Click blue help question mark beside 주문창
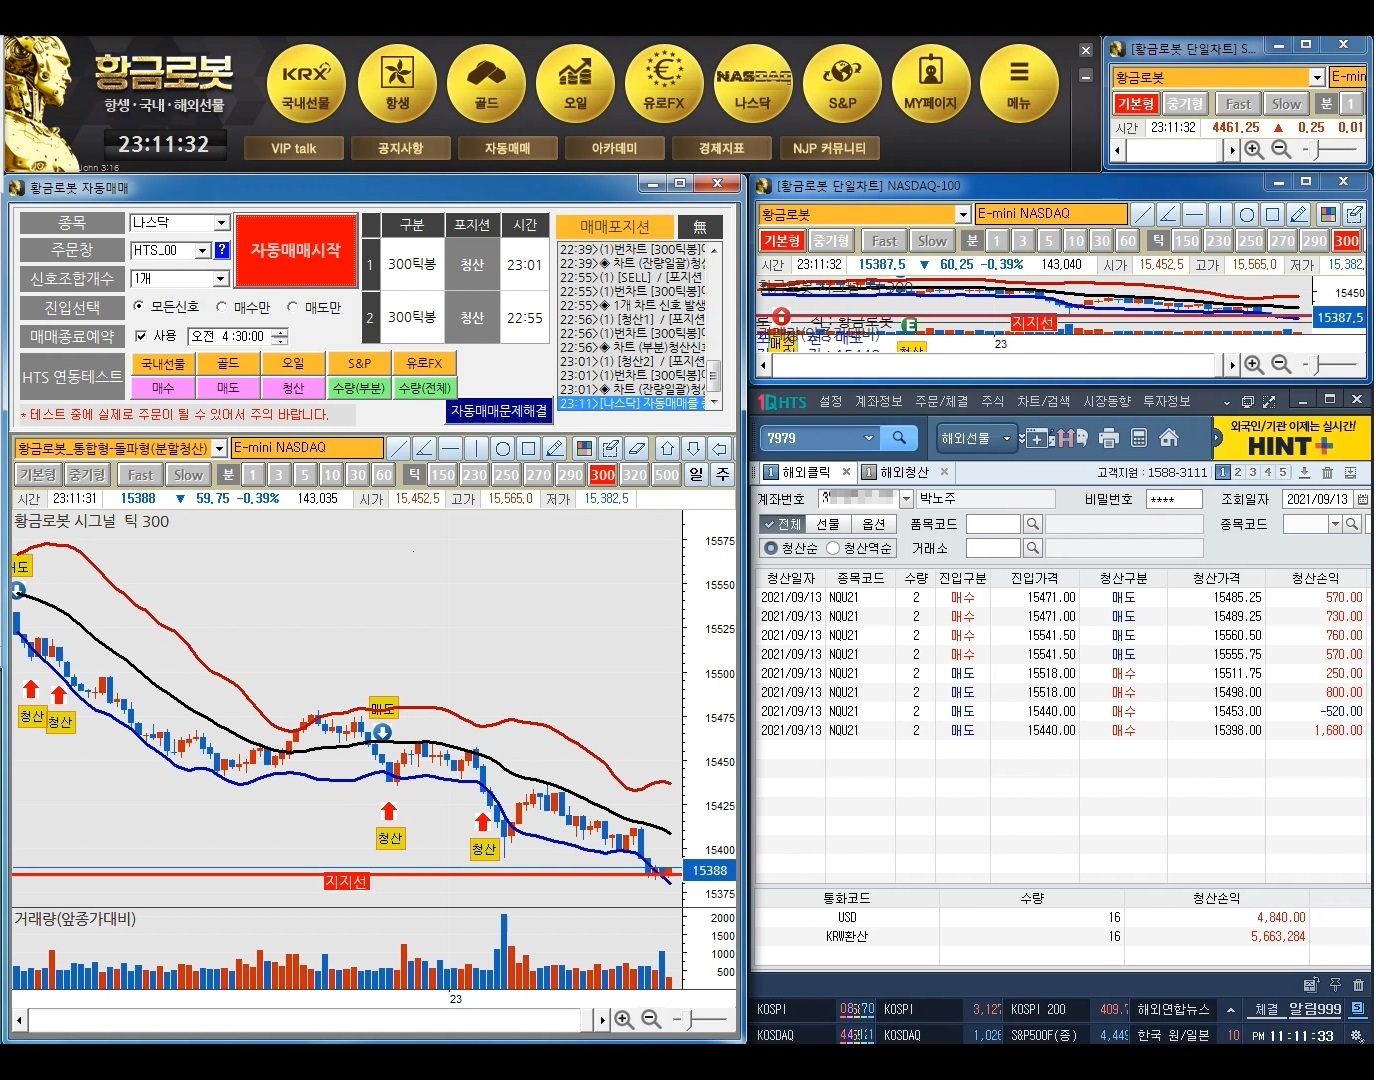The height and width of the screenshot is (1080, 1376). 222,250
